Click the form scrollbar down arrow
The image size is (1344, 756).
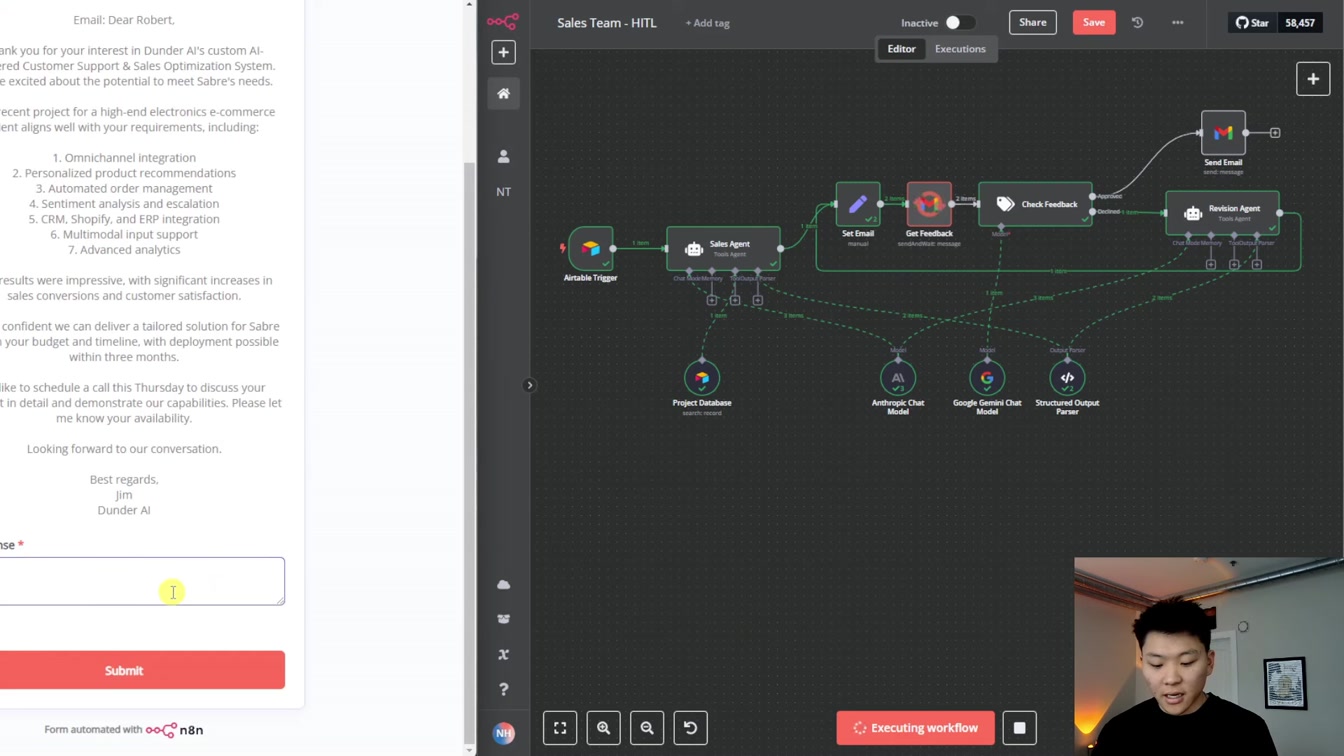point(470,750)
